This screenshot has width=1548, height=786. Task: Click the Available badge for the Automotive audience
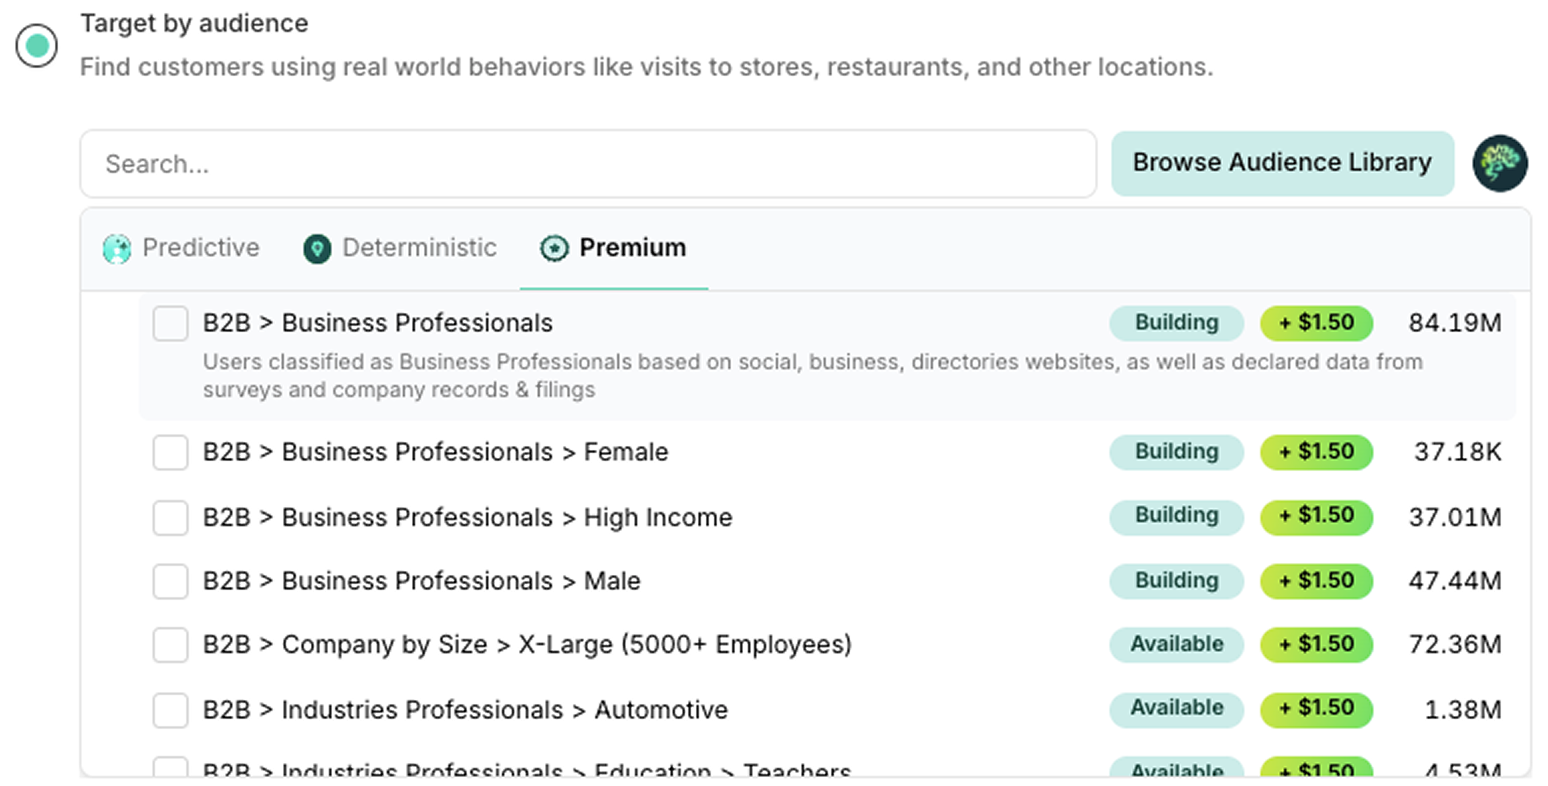(x=1176, y=708)
